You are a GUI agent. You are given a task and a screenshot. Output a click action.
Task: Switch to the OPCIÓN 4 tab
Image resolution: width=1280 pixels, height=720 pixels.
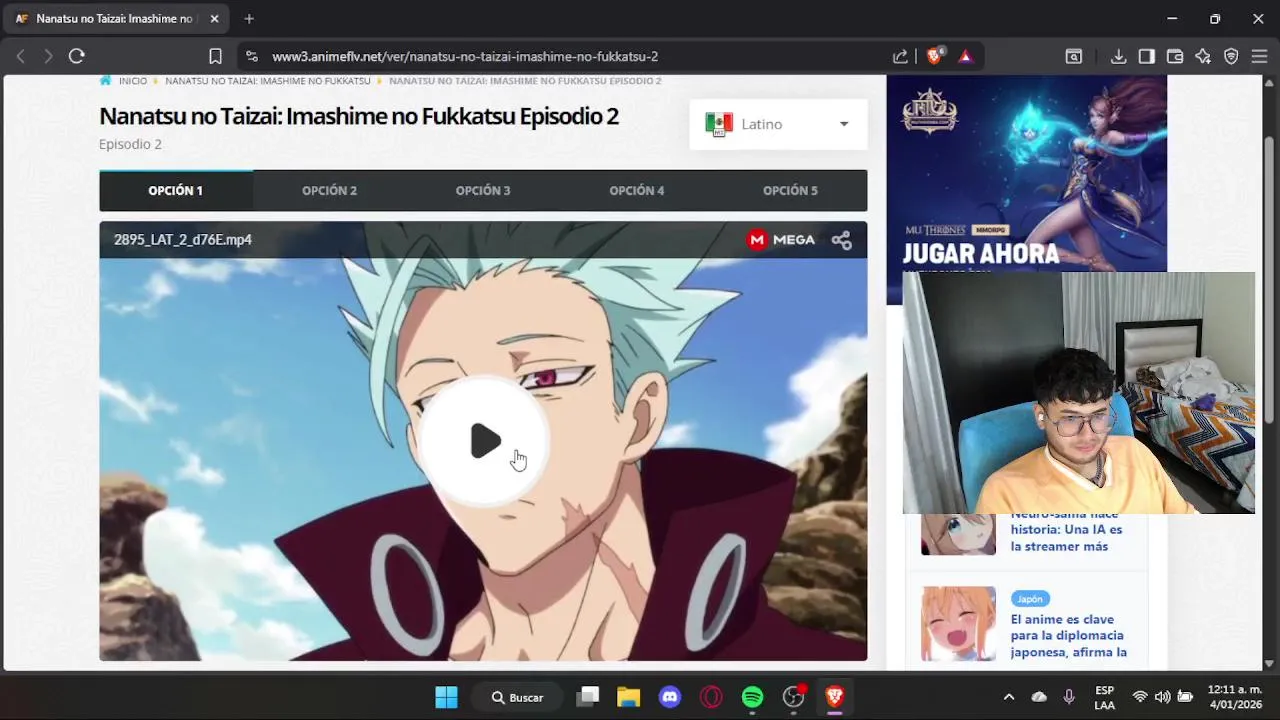click(637, 190)
